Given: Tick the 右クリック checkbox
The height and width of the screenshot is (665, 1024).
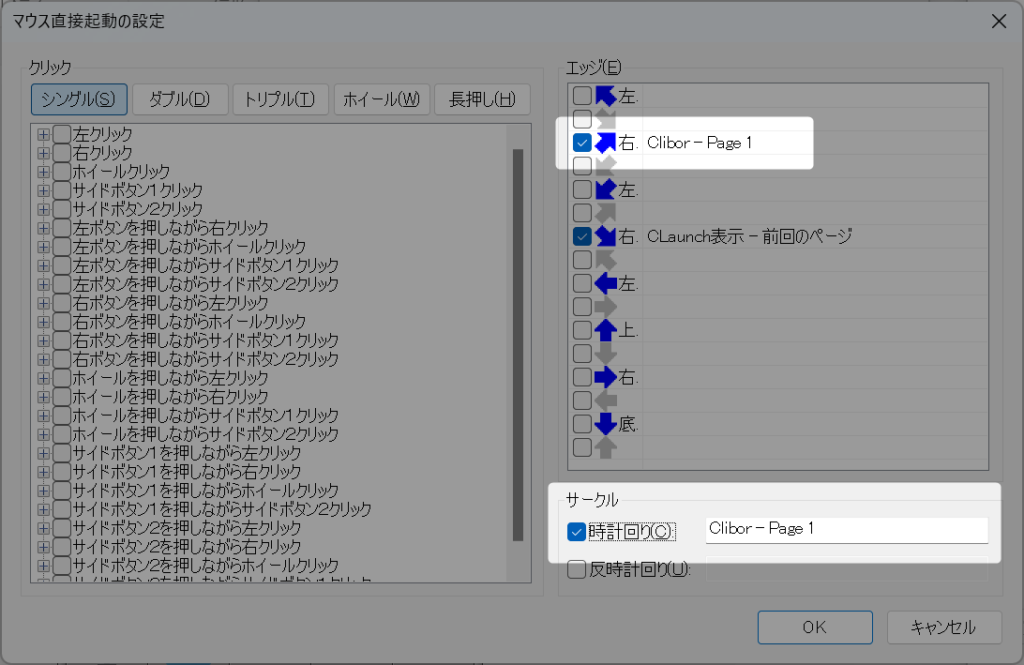Looking at the screenshot, I should (x=62, y=154).
